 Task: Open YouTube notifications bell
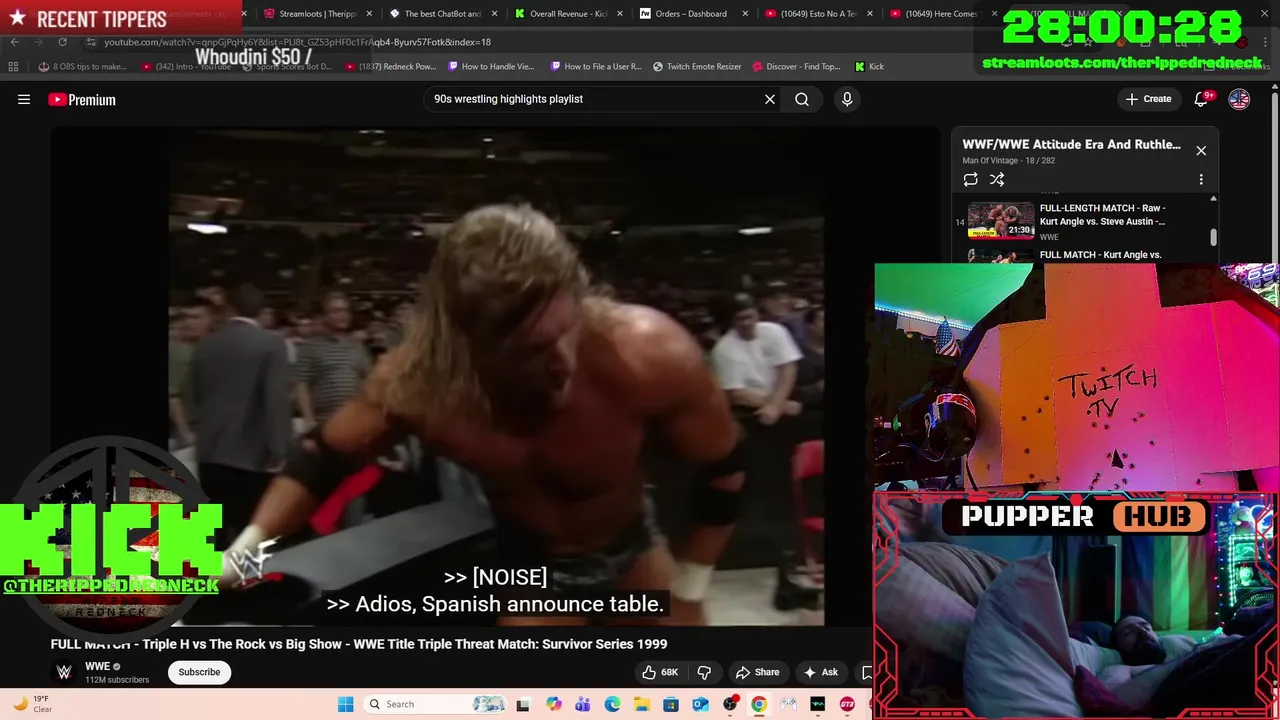coord(1203,99)
